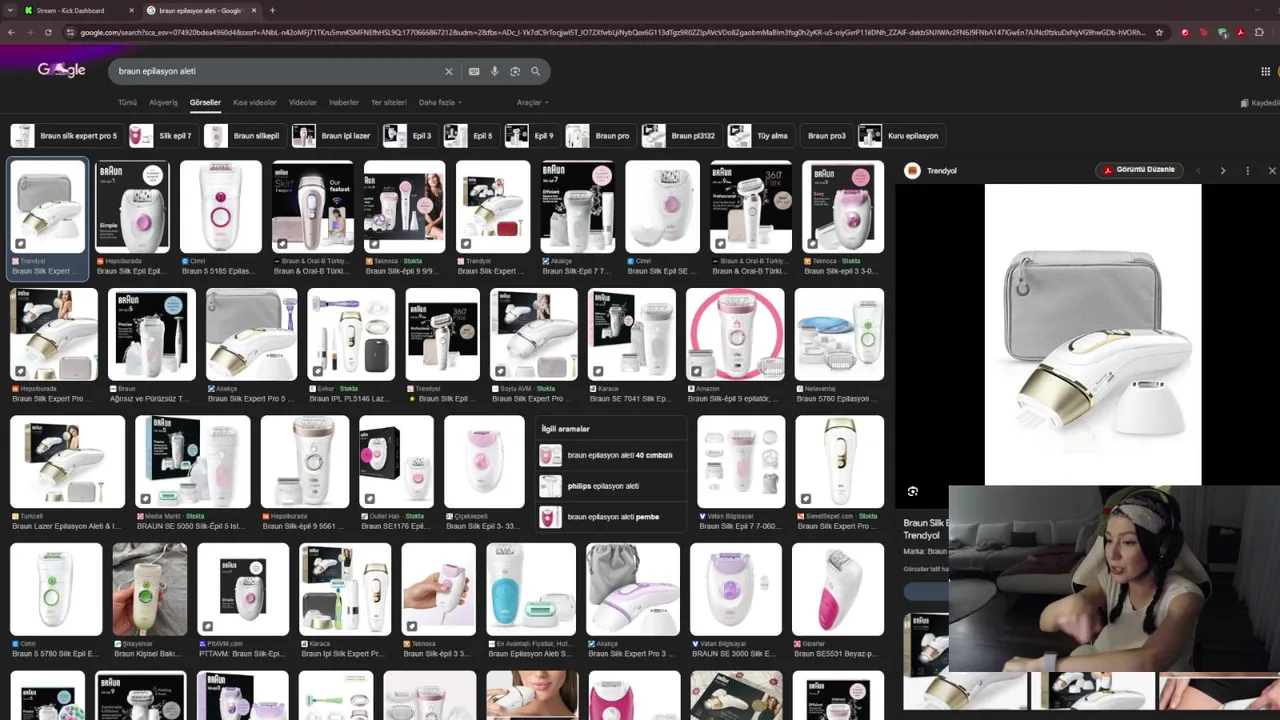Open the Yer siteleri tab
Image resolution: width=1280 pixels, height=720 pixels.
pos(389,102)
